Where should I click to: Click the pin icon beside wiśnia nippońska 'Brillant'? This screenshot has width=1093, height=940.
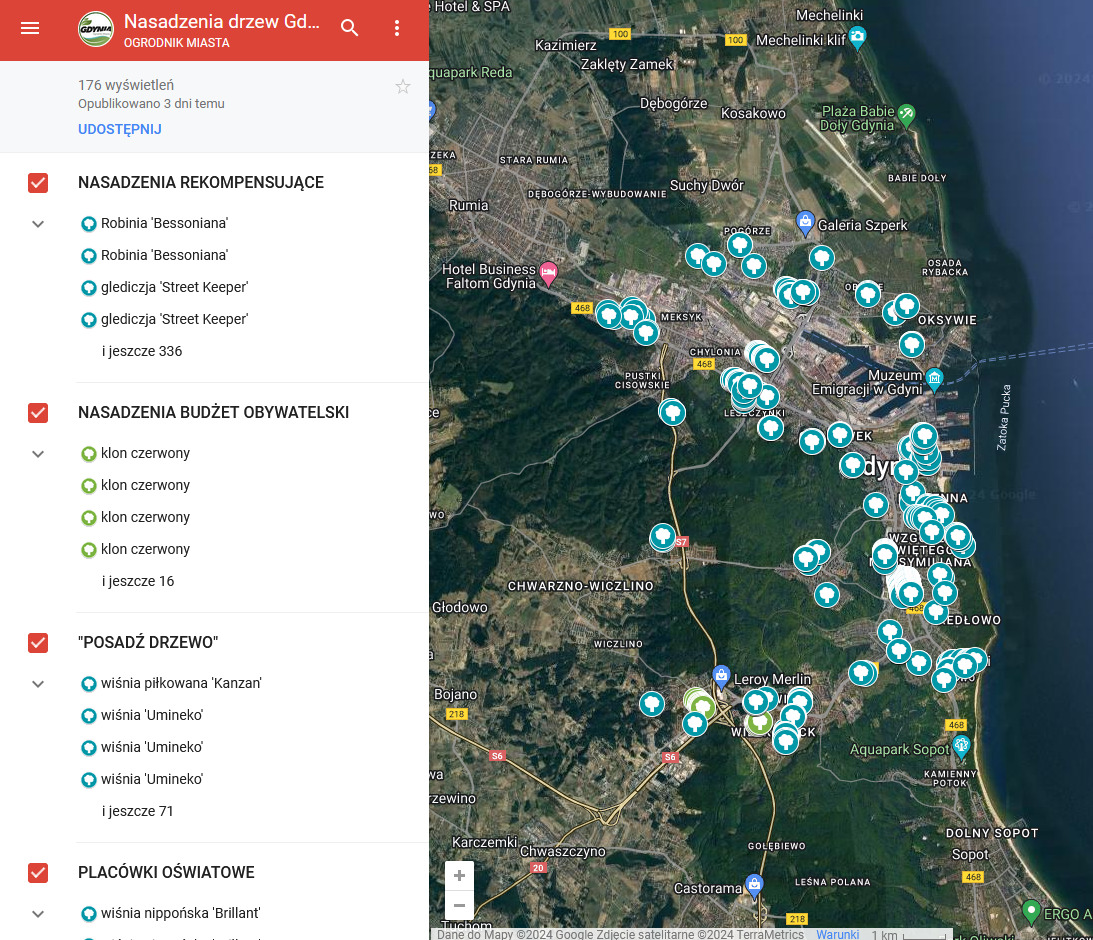coord(88,913)
